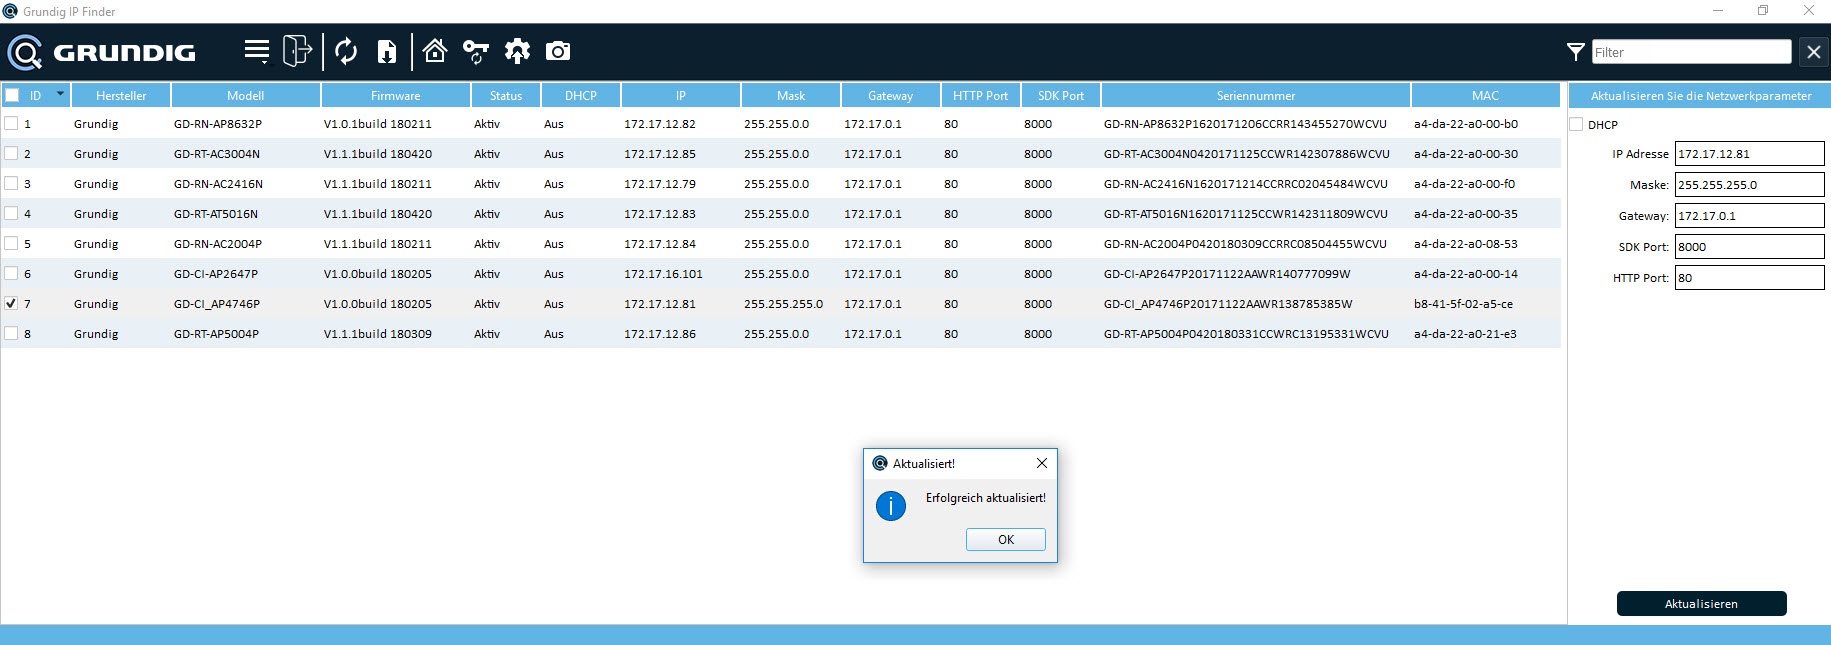Viewport: 1831px width, 645px height.
Task: Click the logout door icon
Action: [297, 51]
